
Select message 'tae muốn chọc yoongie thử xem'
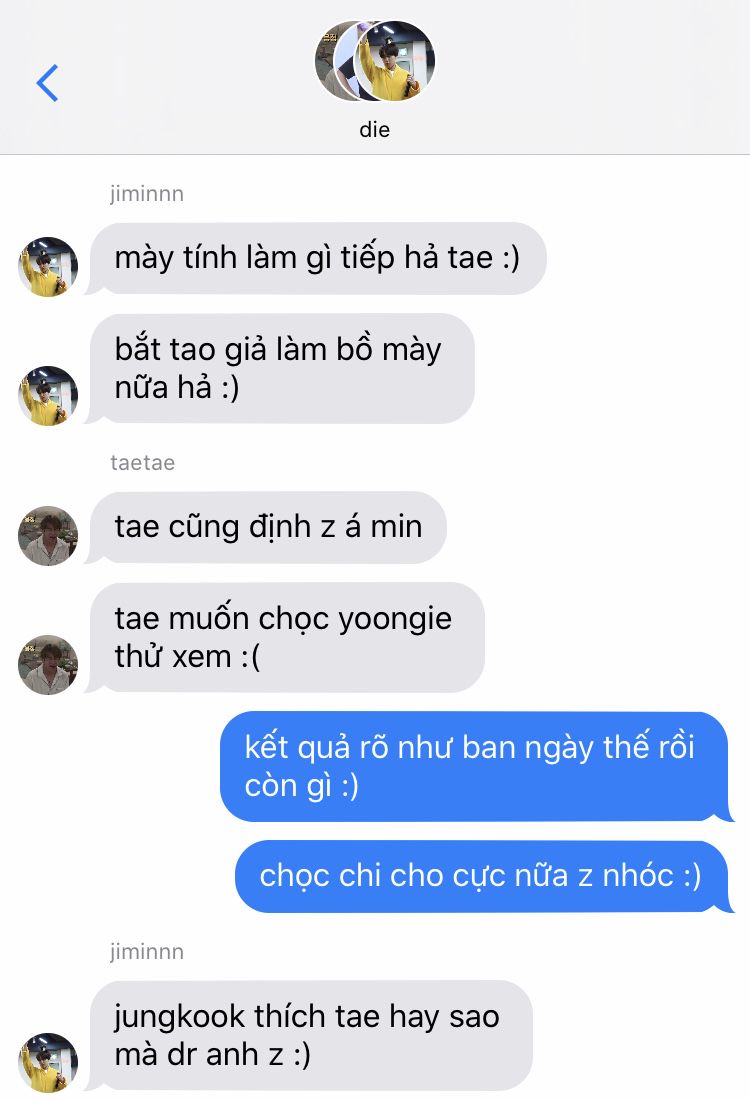coord(284,638)
